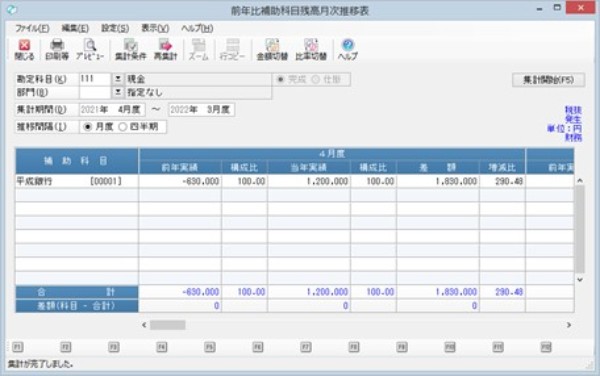Run 再集計 from the toolbar

pyautogui.click(x=165, y=50)
